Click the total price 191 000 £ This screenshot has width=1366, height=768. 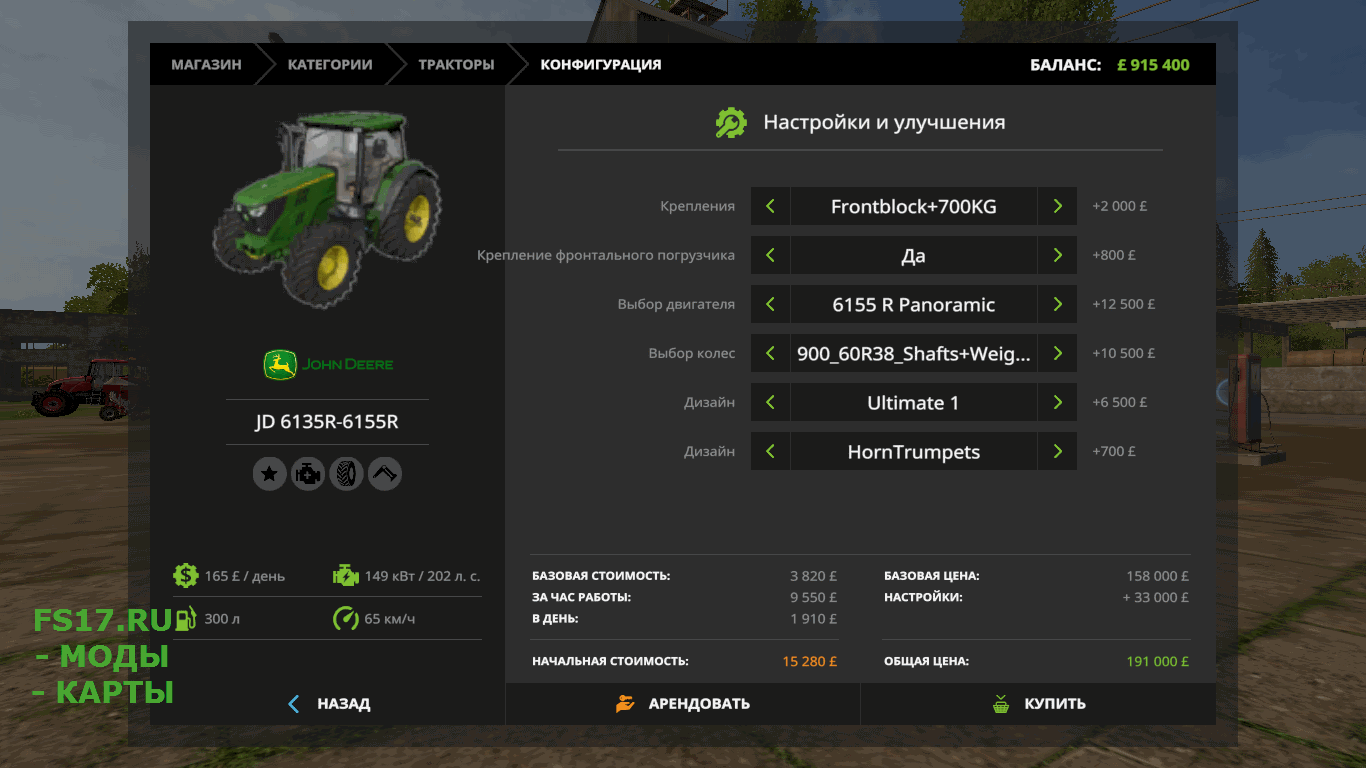coord(1157,661)
